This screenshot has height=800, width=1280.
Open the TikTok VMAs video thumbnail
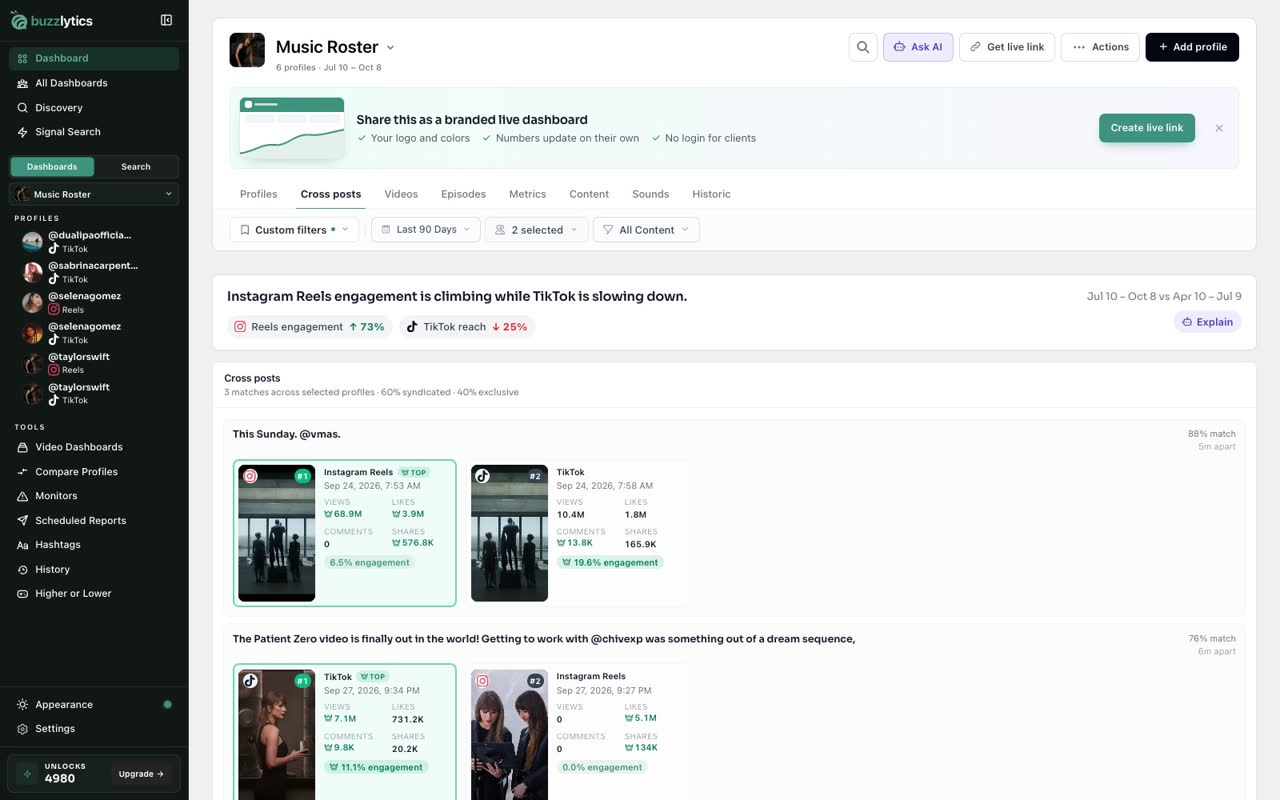click(x=510, y=533)
